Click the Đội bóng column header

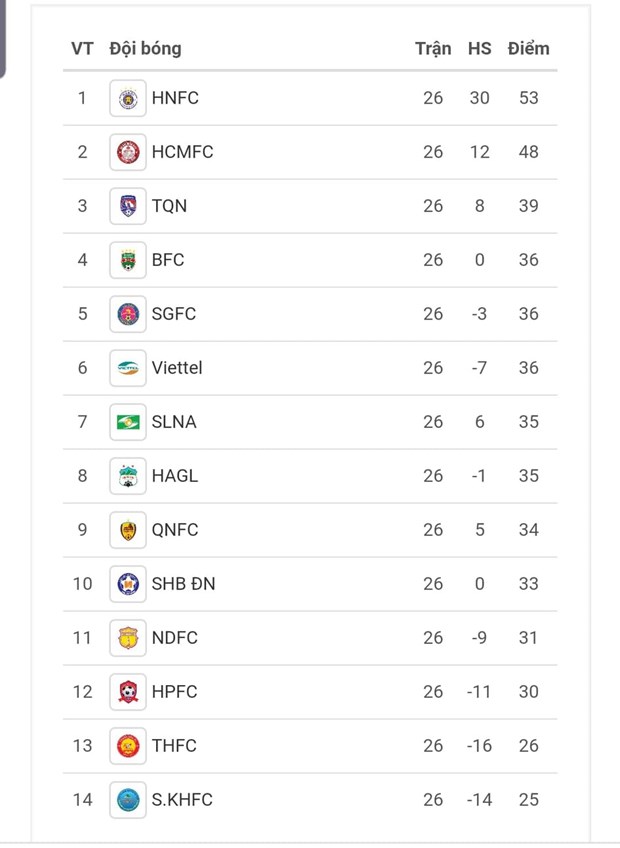[145, 48]
